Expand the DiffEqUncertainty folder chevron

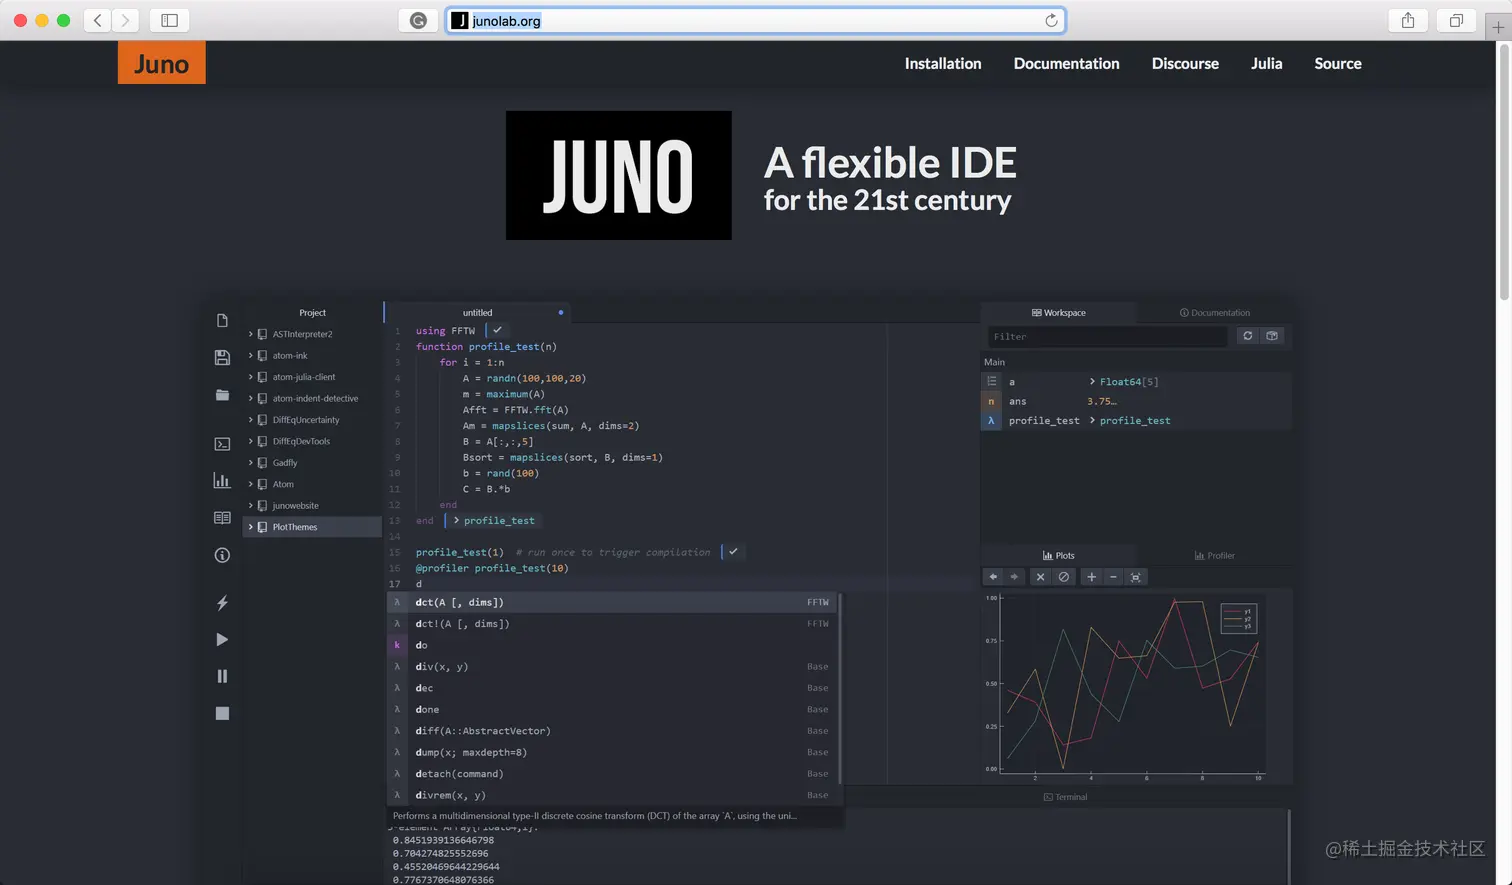251,420
